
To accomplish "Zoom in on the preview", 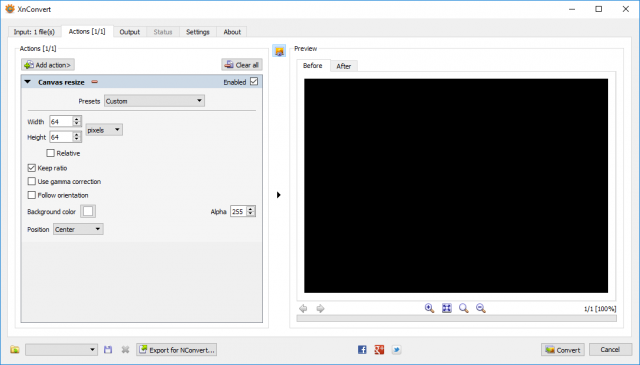I will click(x=429, y=308).
